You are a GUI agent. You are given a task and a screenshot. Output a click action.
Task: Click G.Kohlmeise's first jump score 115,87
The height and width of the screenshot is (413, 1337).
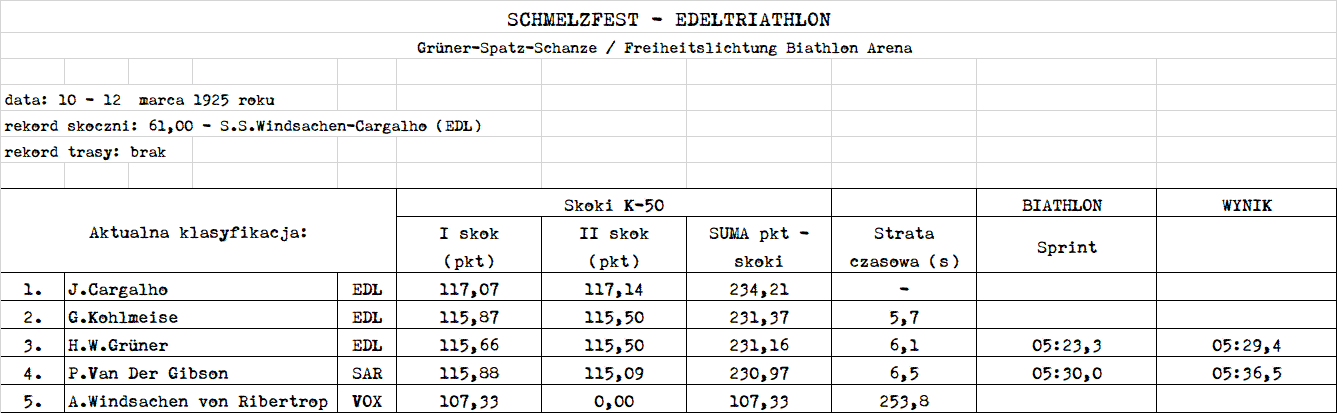[x=470, y=318]
